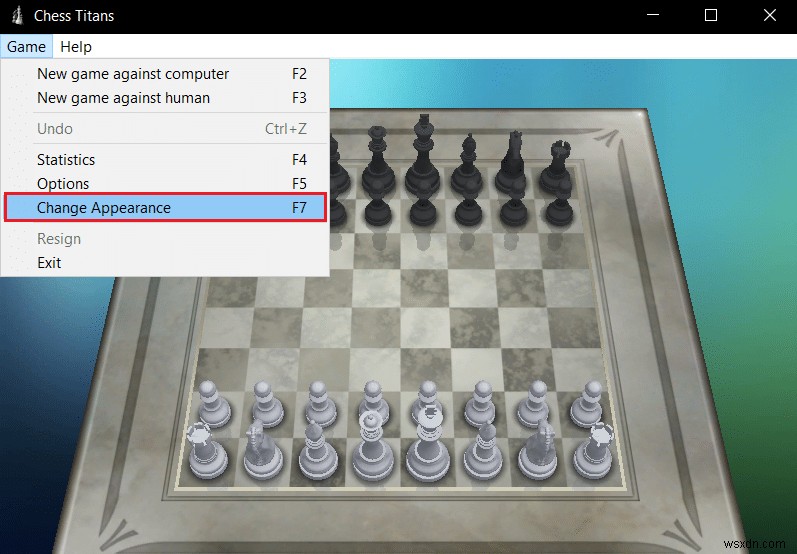Pick the white rook in the right corner
Screen dimensions: 797x554
pos(594,451)
